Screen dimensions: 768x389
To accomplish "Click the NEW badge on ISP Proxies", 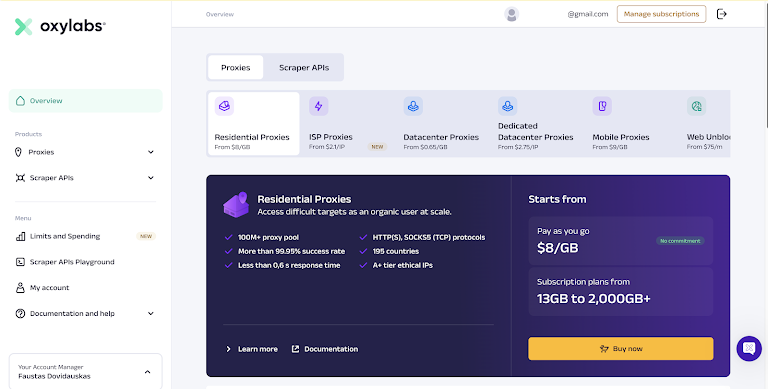I will point(377,146).
